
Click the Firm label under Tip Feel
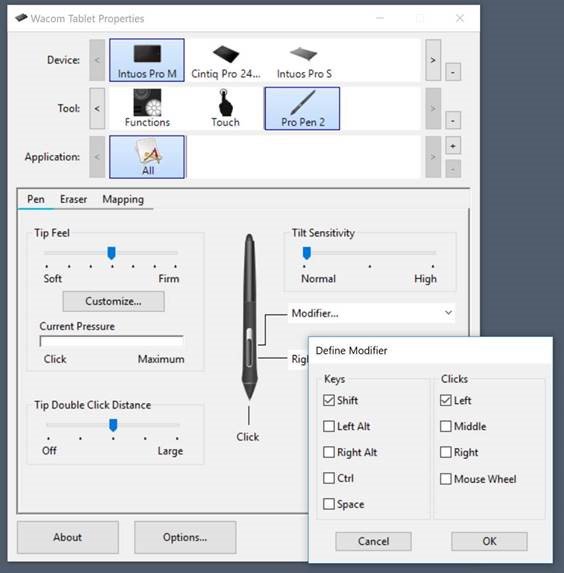pos(169,279)
